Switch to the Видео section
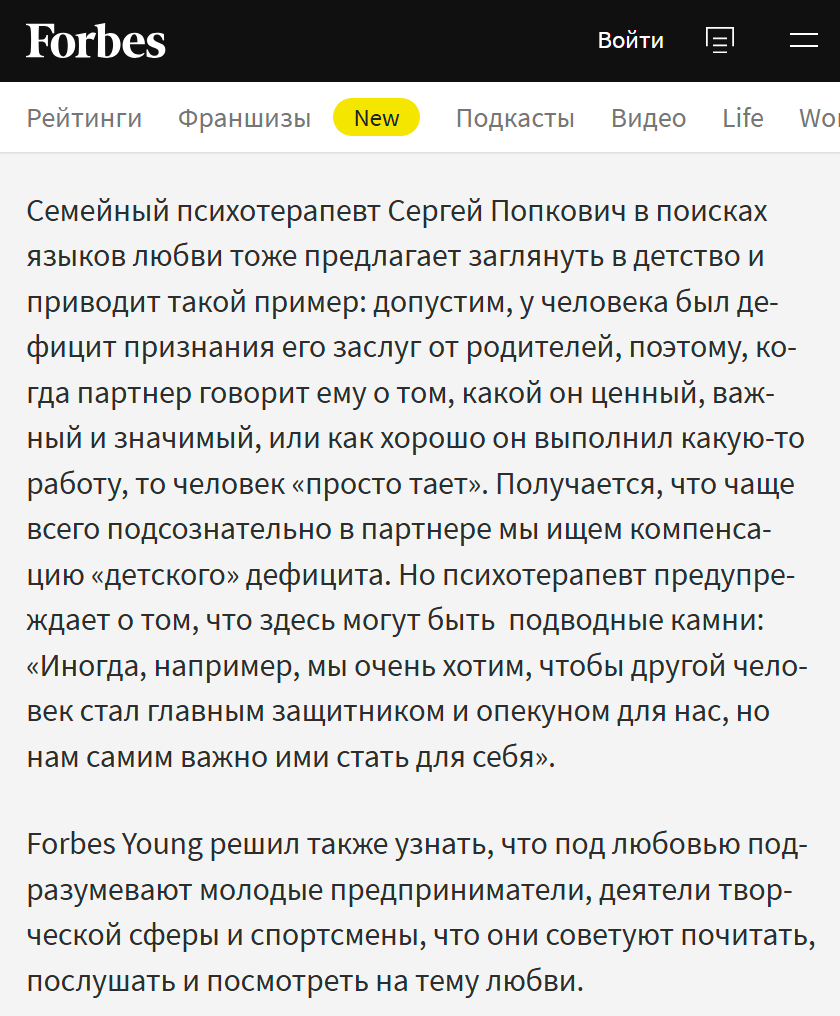840x1016 pixels. [x=648, y=118]
